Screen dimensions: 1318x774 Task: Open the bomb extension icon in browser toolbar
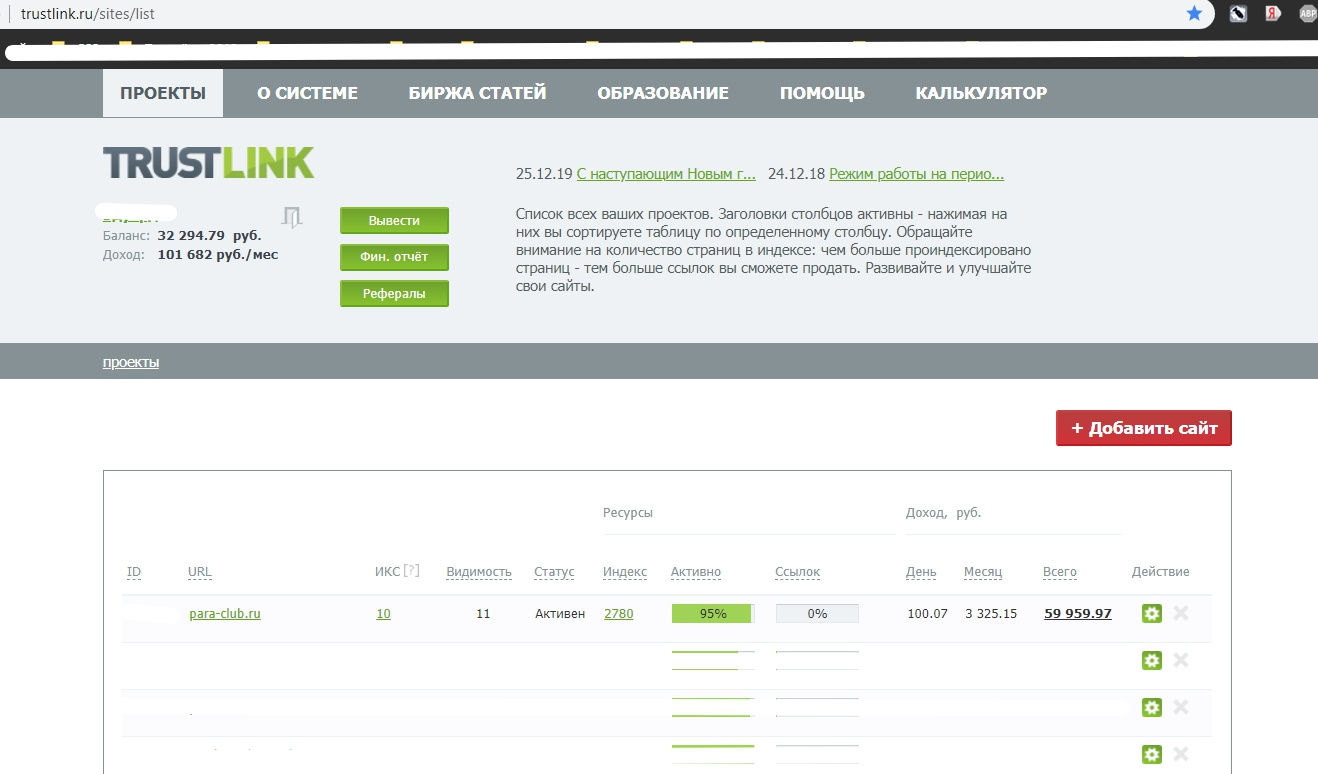(1238, 14)
